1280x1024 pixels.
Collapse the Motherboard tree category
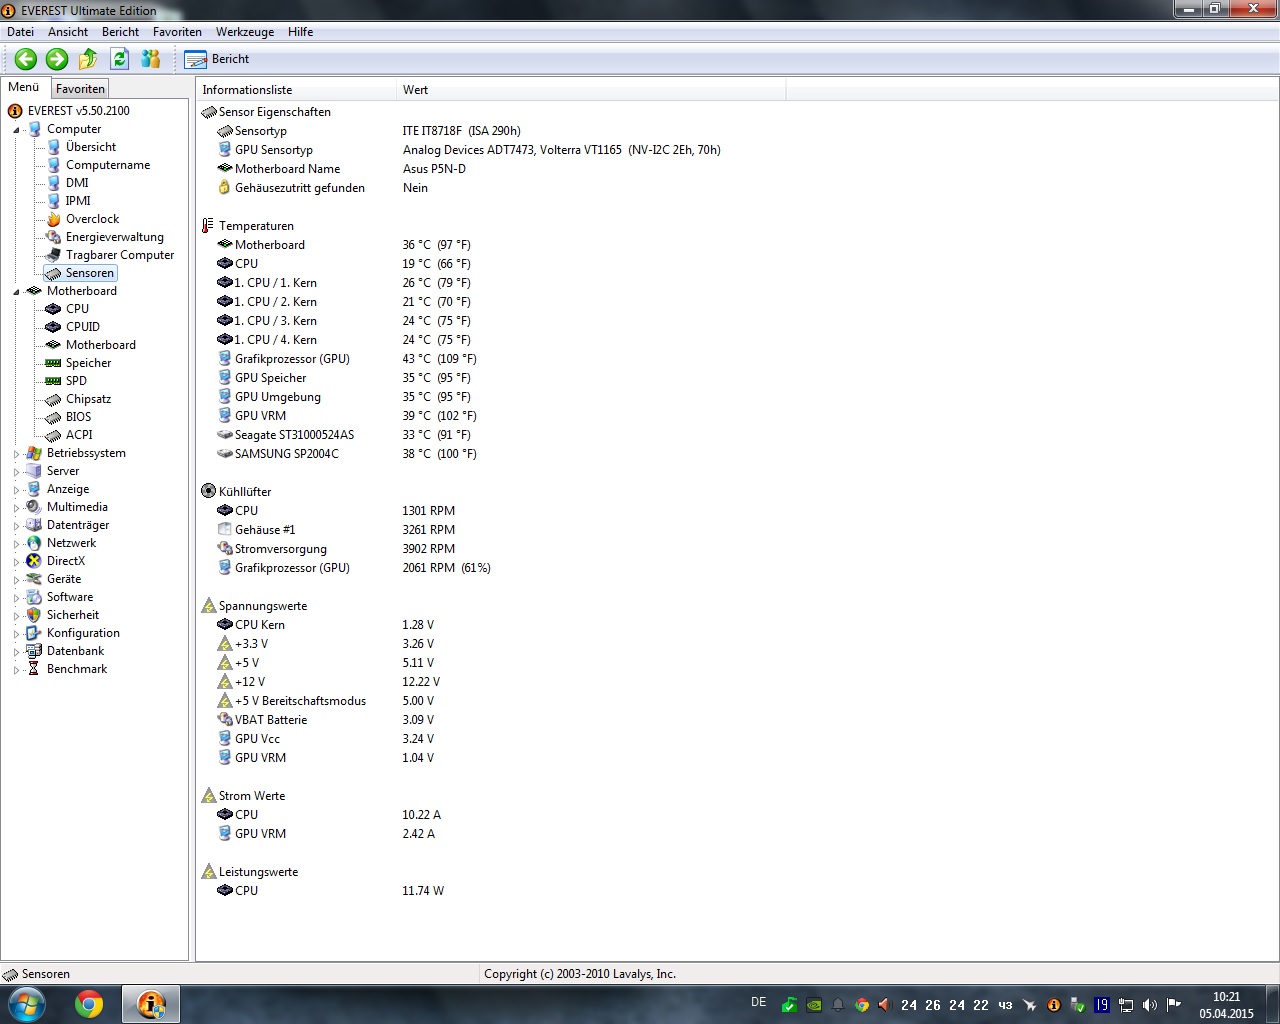click(x=16, y=292)
